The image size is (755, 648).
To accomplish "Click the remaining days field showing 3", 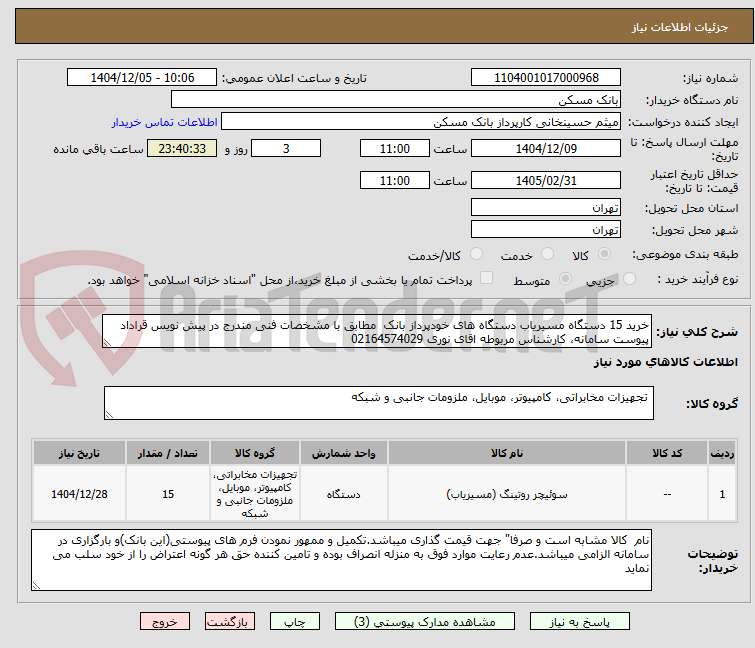I will click(286, 148).
